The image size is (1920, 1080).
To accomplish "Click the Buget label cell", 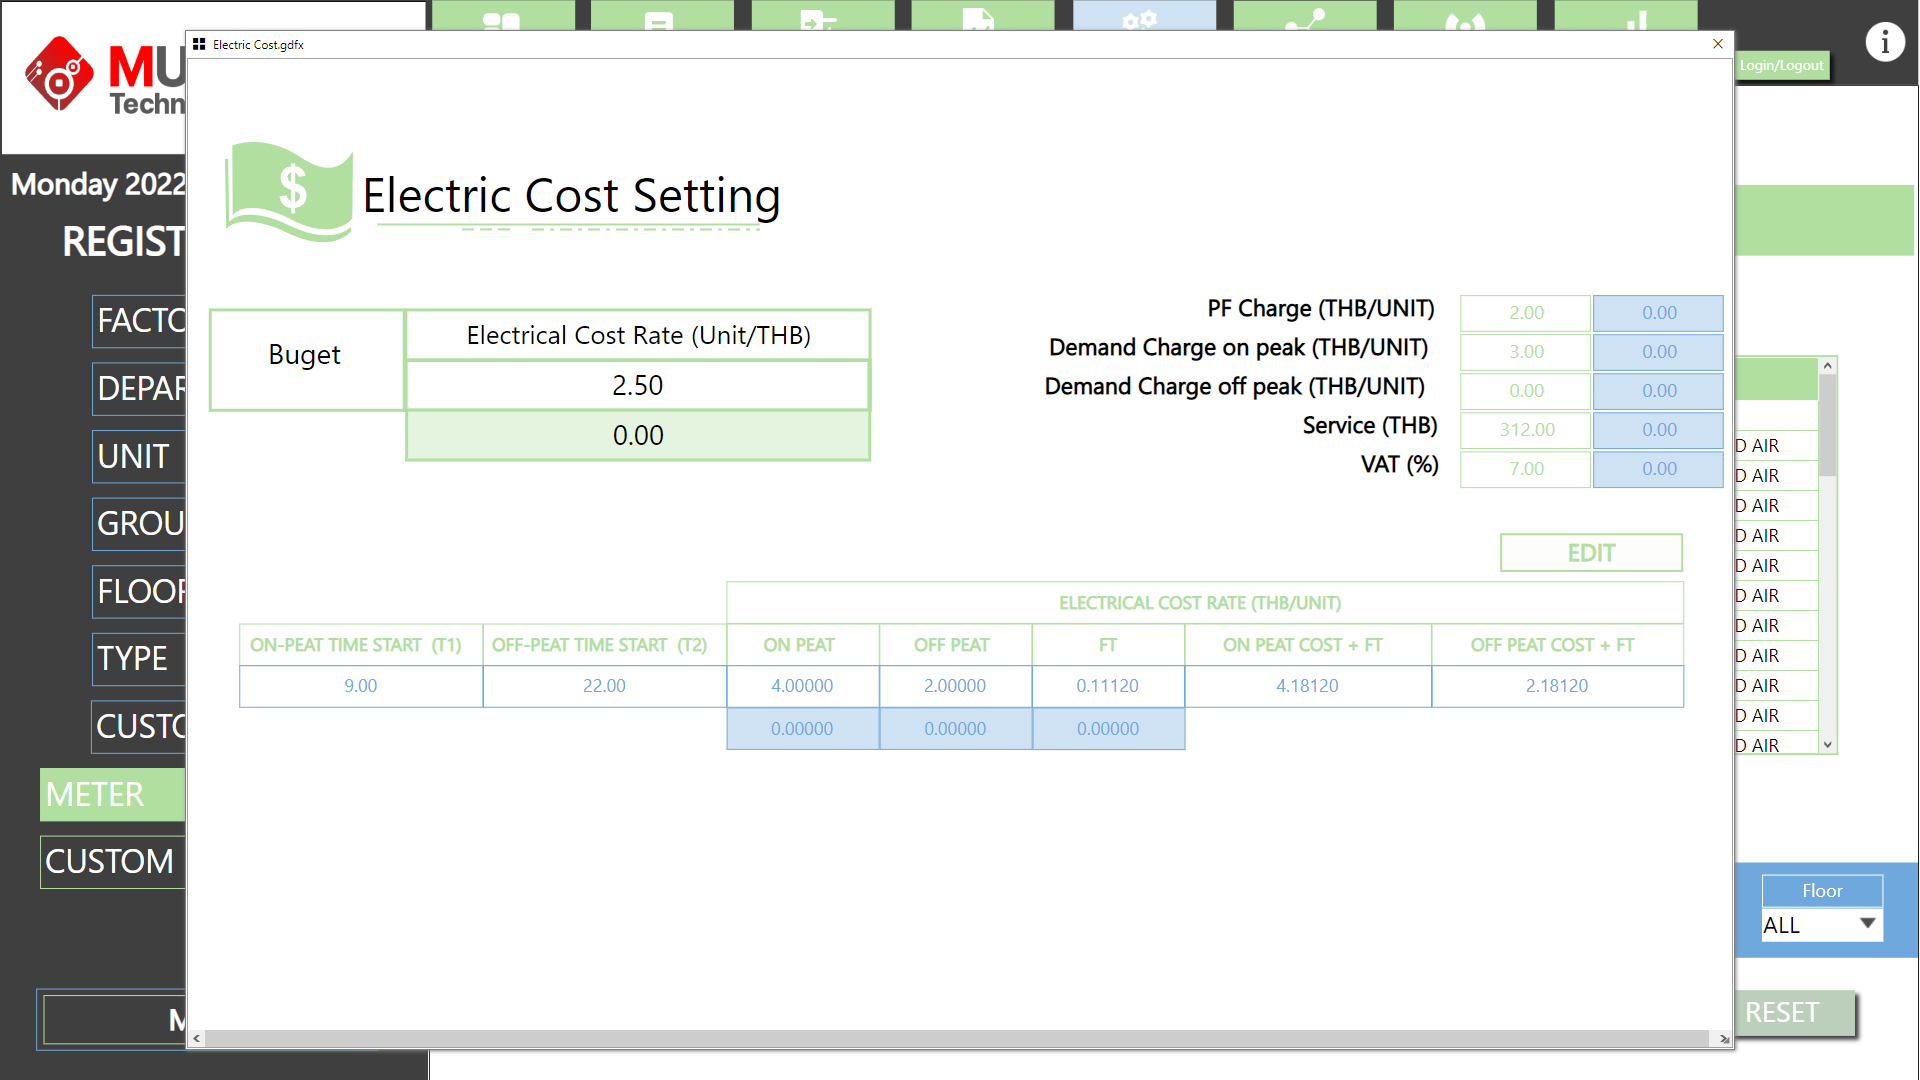I will [306, 359].
